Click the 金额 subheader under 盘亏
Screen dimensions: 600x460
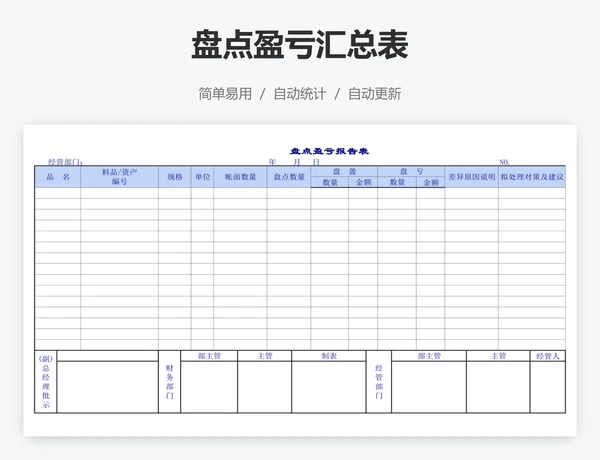431,182
